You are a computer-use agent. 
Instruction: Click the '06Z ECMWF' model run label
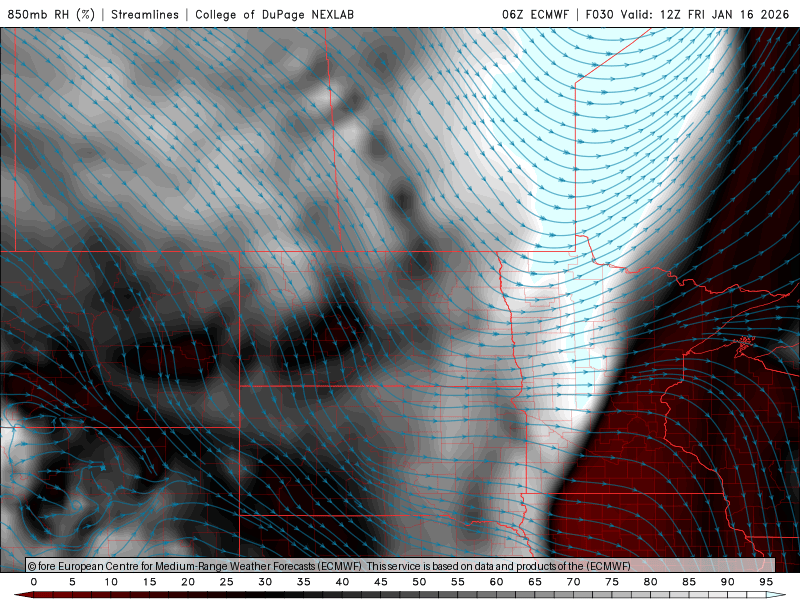[x=535, y=14]
